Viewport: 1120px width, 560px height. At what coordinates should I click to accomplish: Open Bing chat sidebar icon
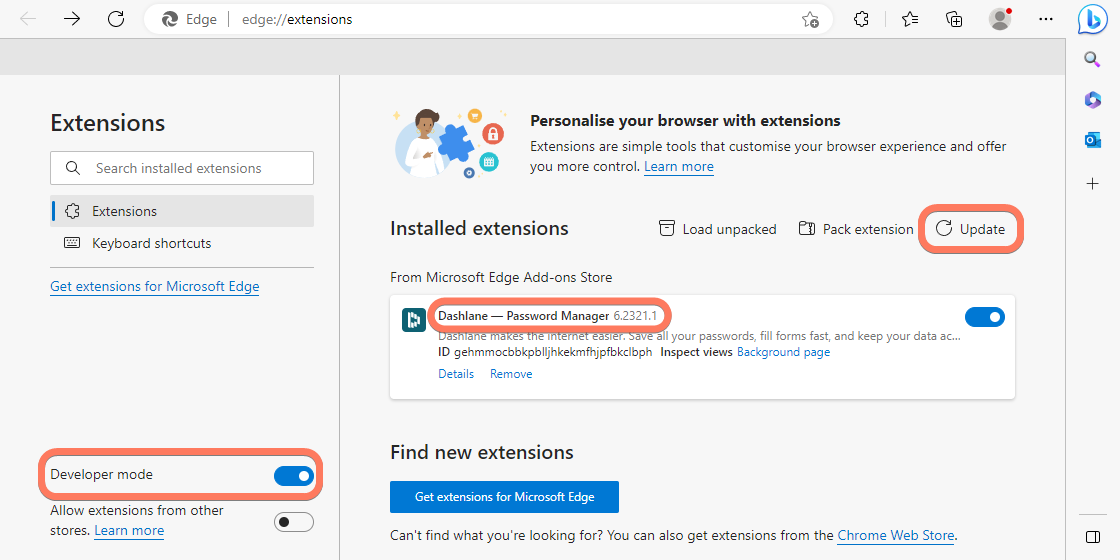[x=1092, y=19]
